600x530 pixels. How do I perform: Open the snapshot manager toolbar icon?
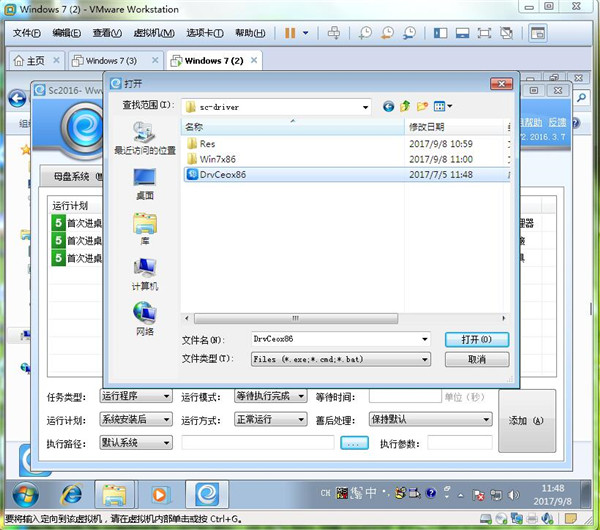pyautogui.click(x=409, y=33)
